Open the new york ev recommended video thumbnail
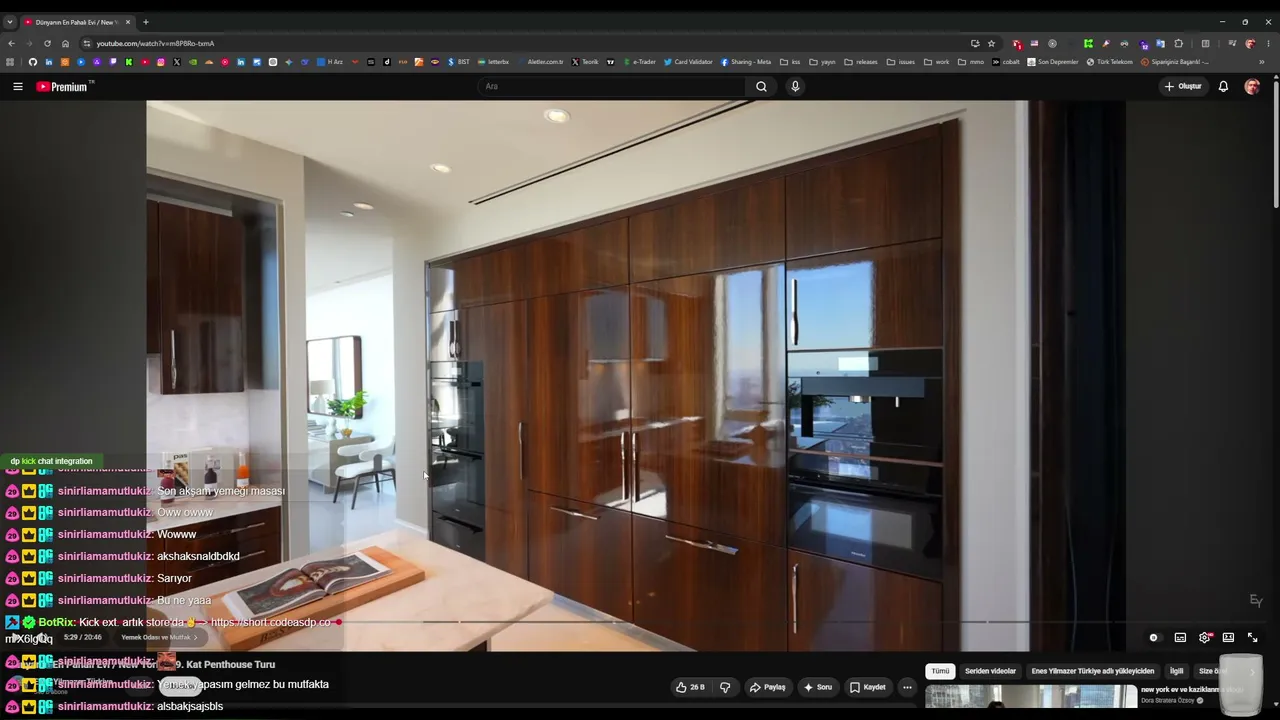 1031,696
